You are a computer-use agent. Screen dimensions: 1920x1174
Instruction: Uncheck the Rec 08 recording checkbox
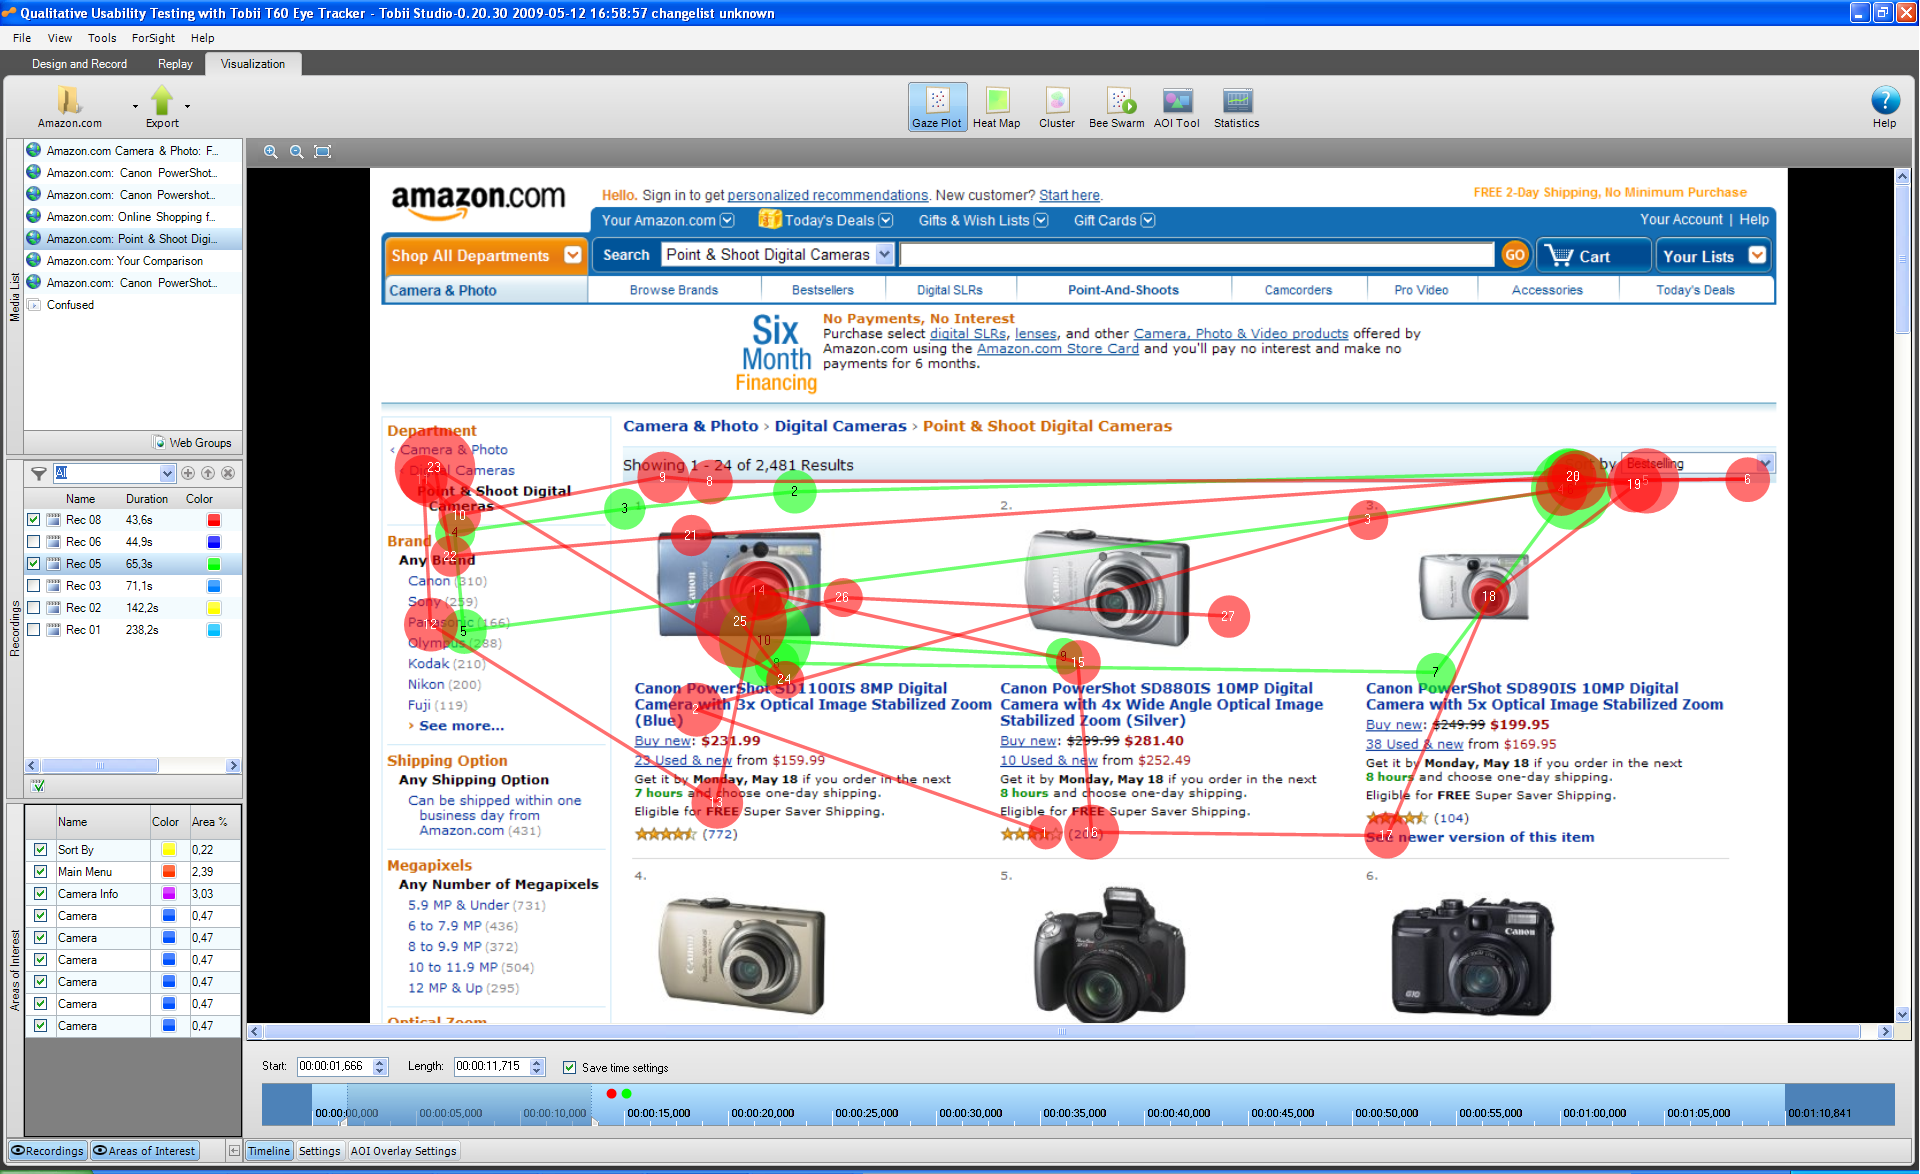[34, 520]
